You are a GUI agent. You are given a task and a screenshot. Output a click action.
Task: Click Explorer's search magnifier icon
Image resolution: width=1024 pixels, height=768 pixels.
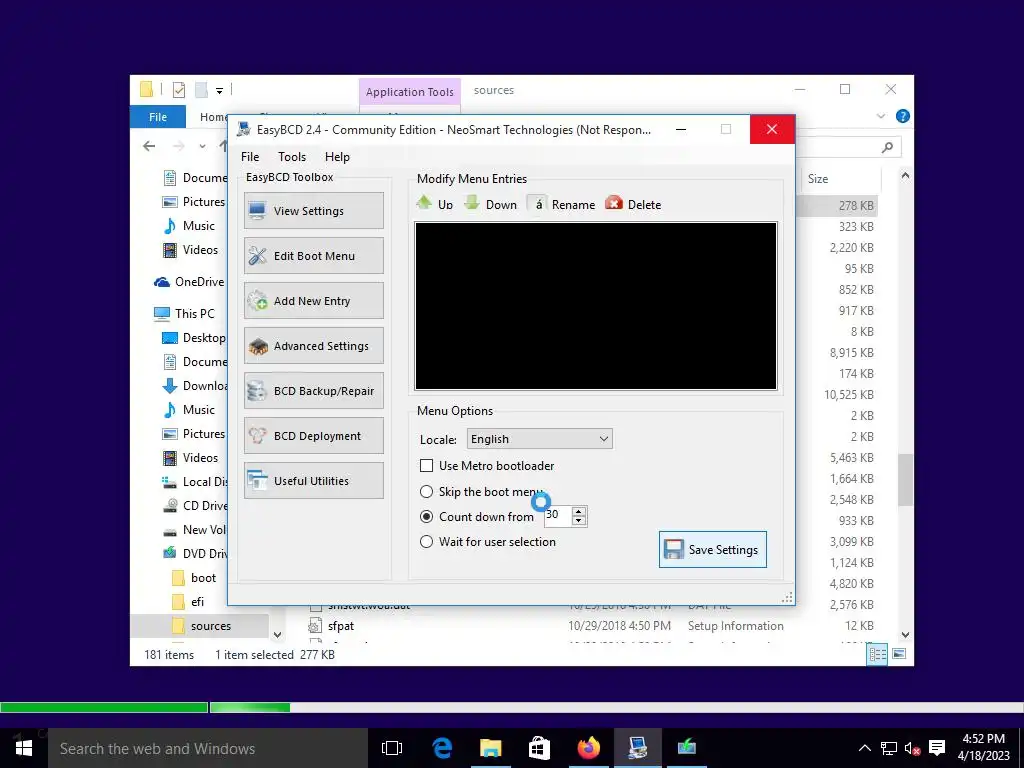[887, 147]
